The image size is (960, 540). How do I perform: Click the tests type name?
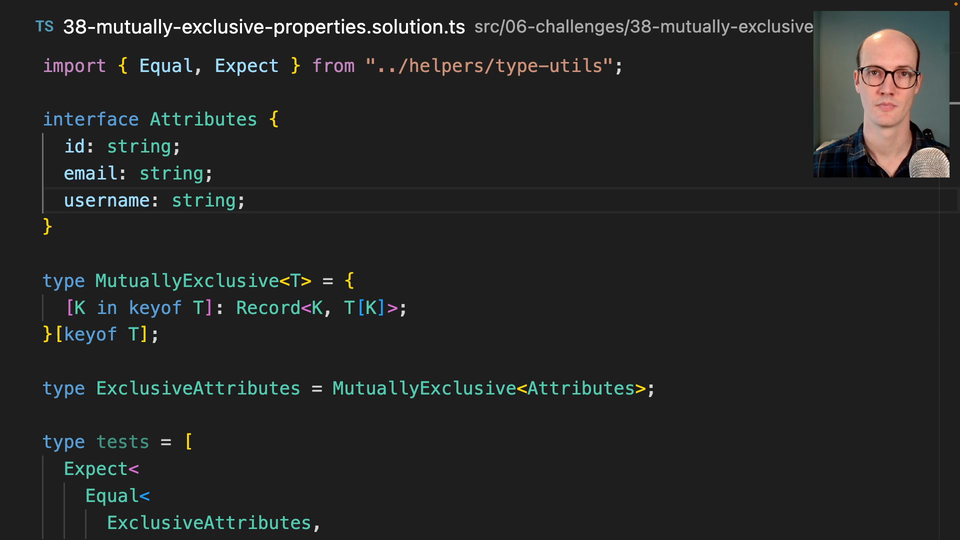click(x=122, y=442)
